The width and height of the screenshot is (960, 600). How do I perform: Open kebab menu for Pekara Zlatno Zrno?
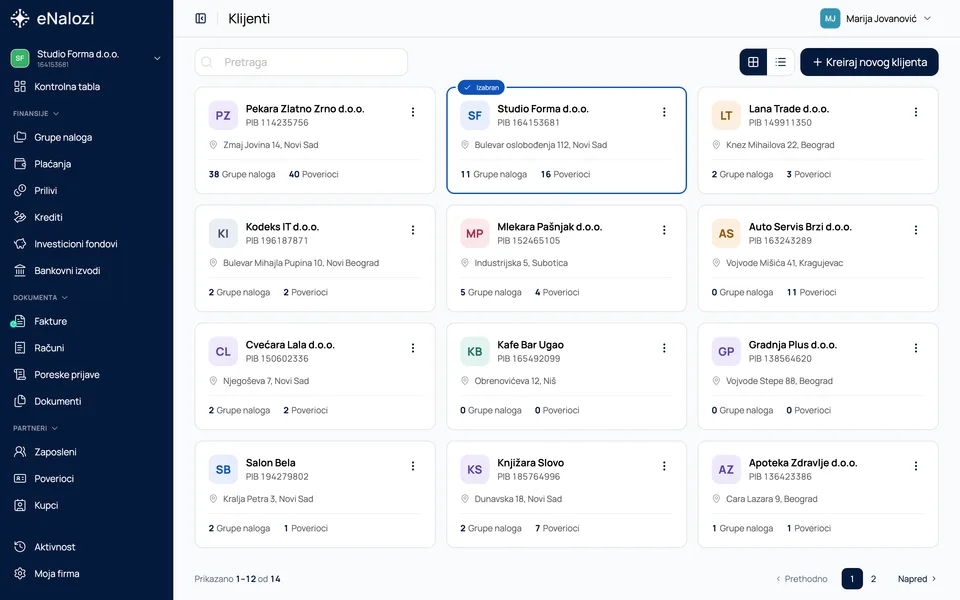pyautogui.click(x=413, y=112)
